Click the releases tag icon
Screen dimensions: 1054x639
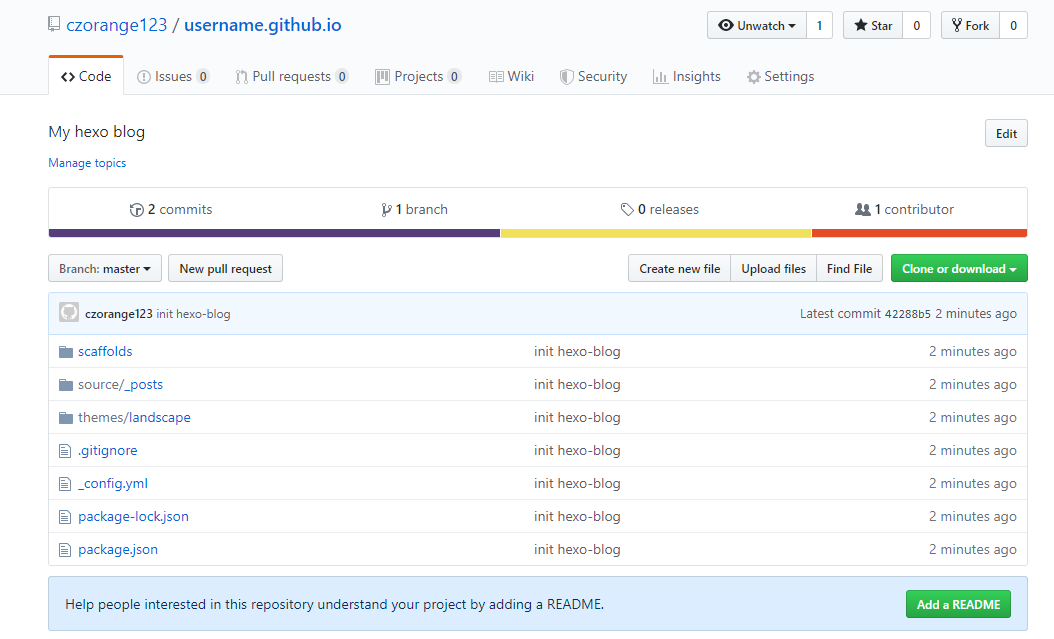[x=627, y=210]
